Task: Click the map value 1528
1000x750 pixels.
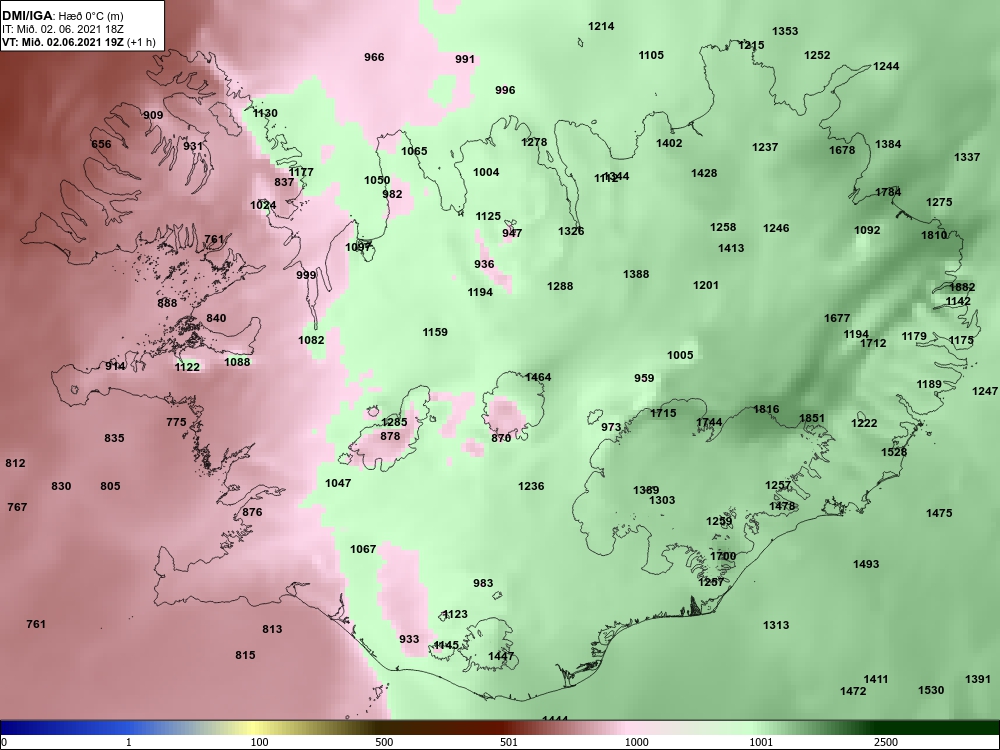Action: [x=893, y=452]
